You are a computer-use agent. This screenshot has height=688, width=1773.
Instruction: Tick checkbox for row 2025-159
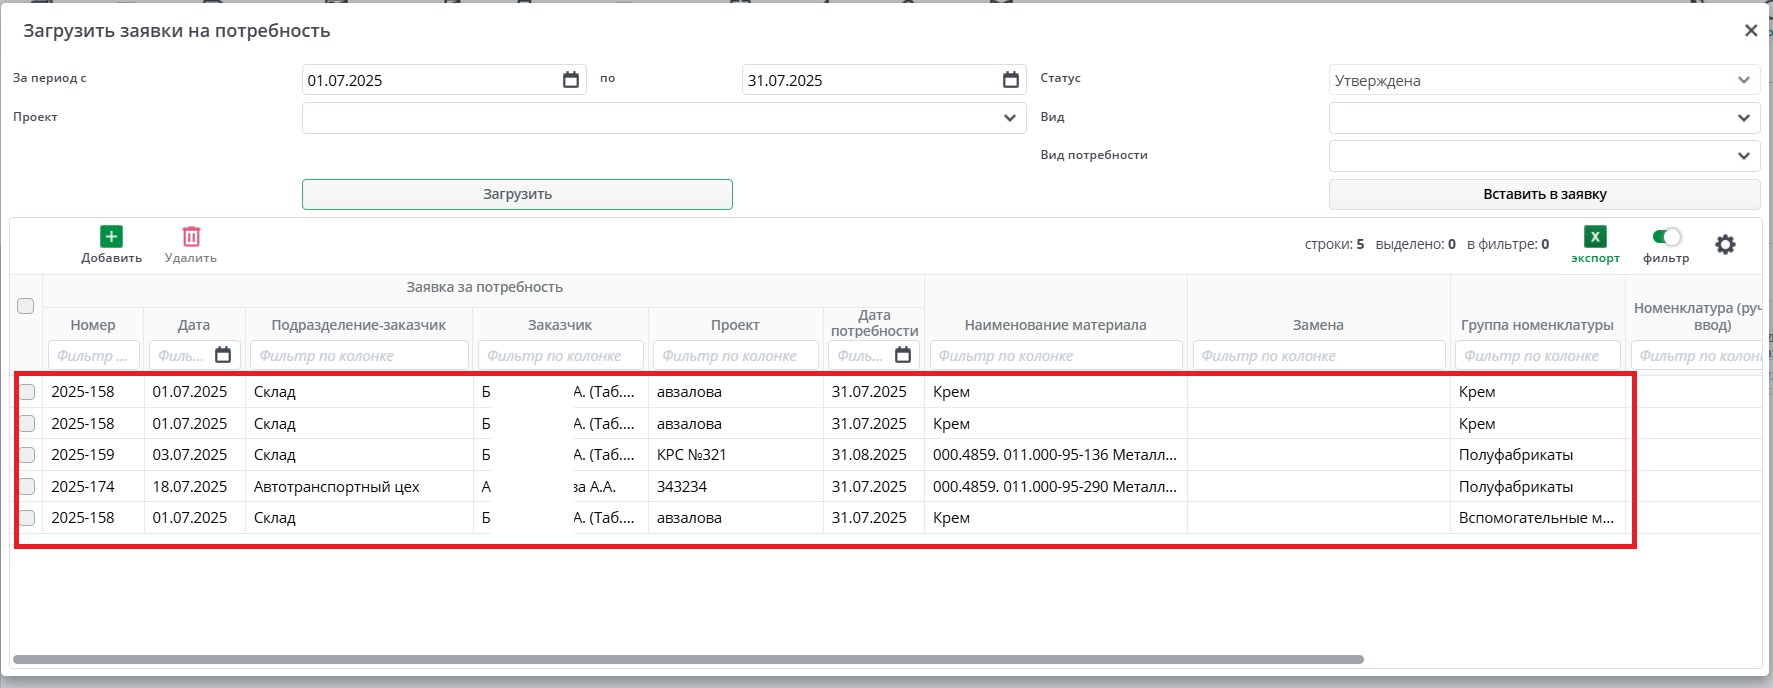coord(27,455)
